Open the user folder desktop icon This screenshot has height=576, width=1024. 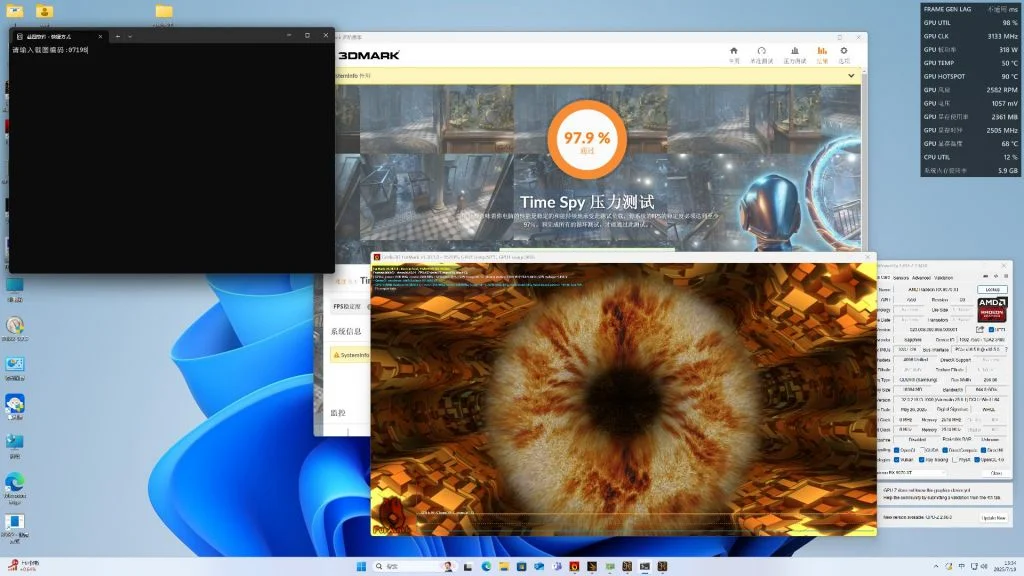pos(44,11)
